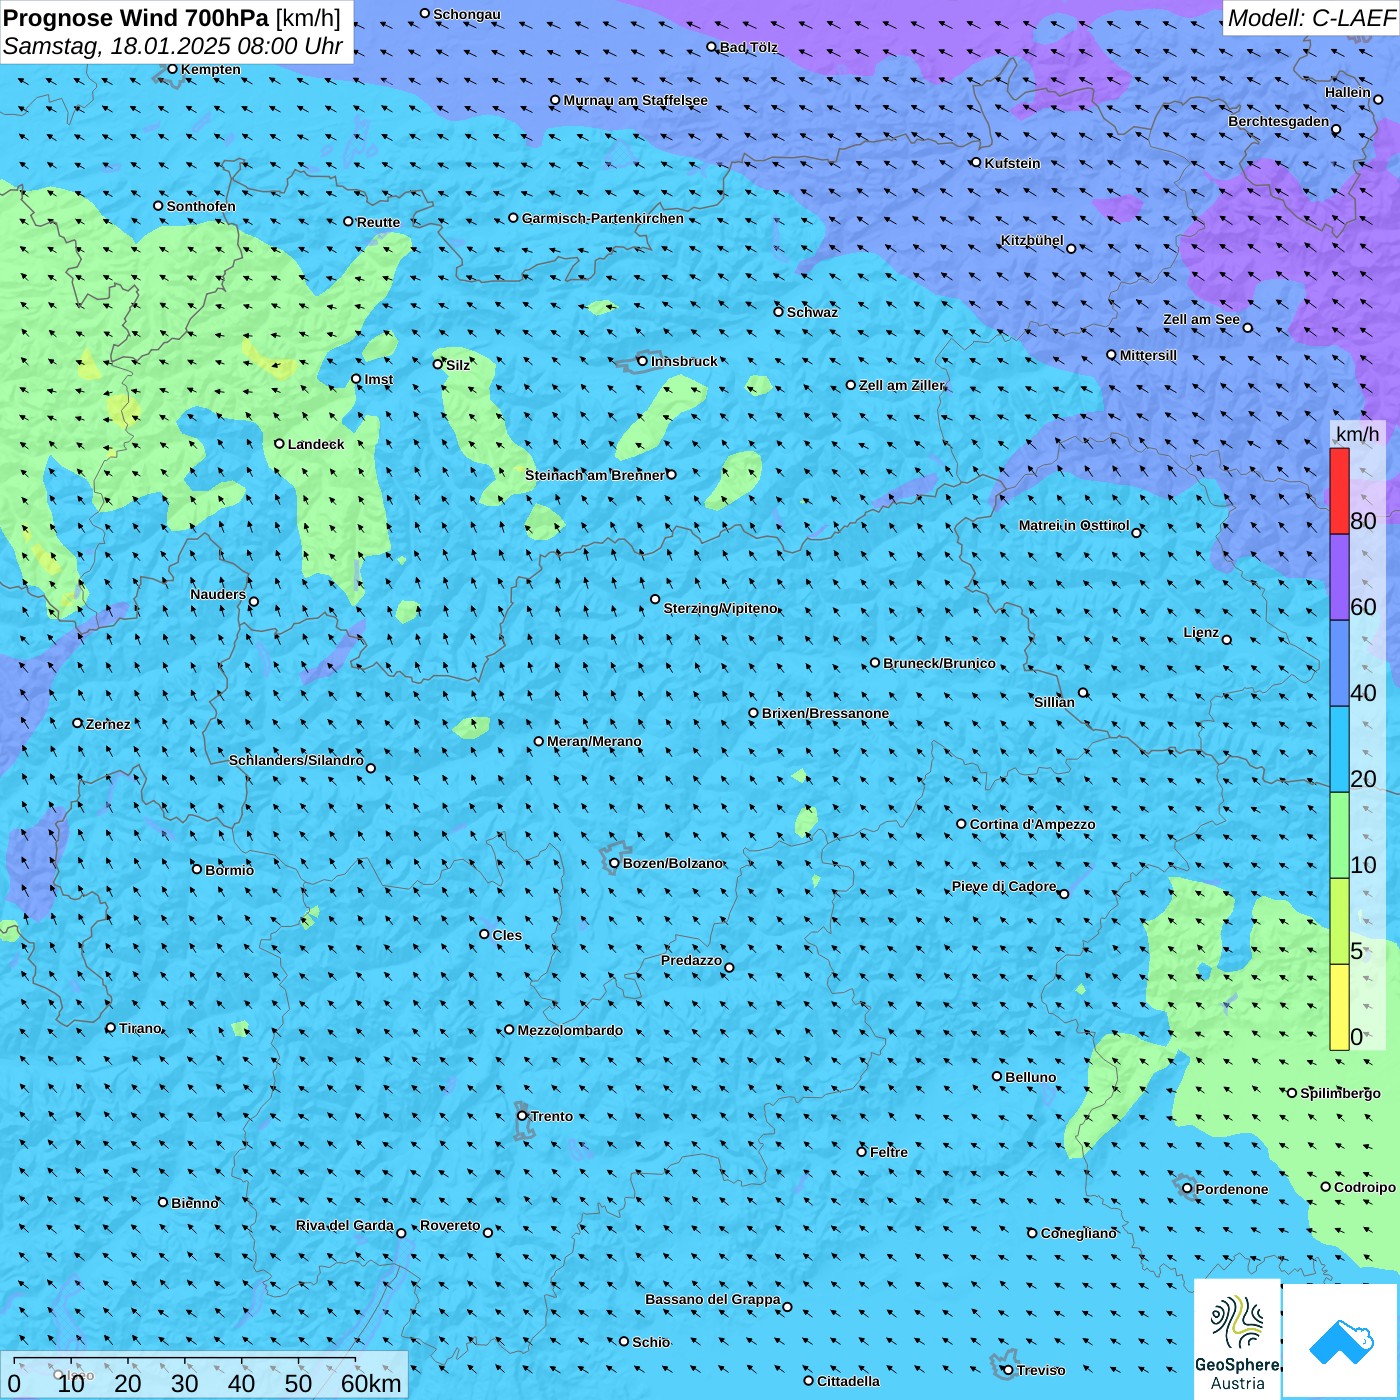Click the 'Sterzing/Vipiteno' label
The image size is (1400, 1400).
[720, 608]
